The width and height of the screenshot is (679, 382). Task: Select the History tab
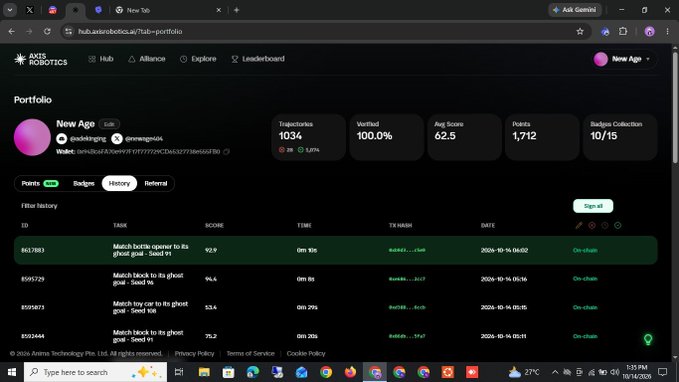(119, 183)
